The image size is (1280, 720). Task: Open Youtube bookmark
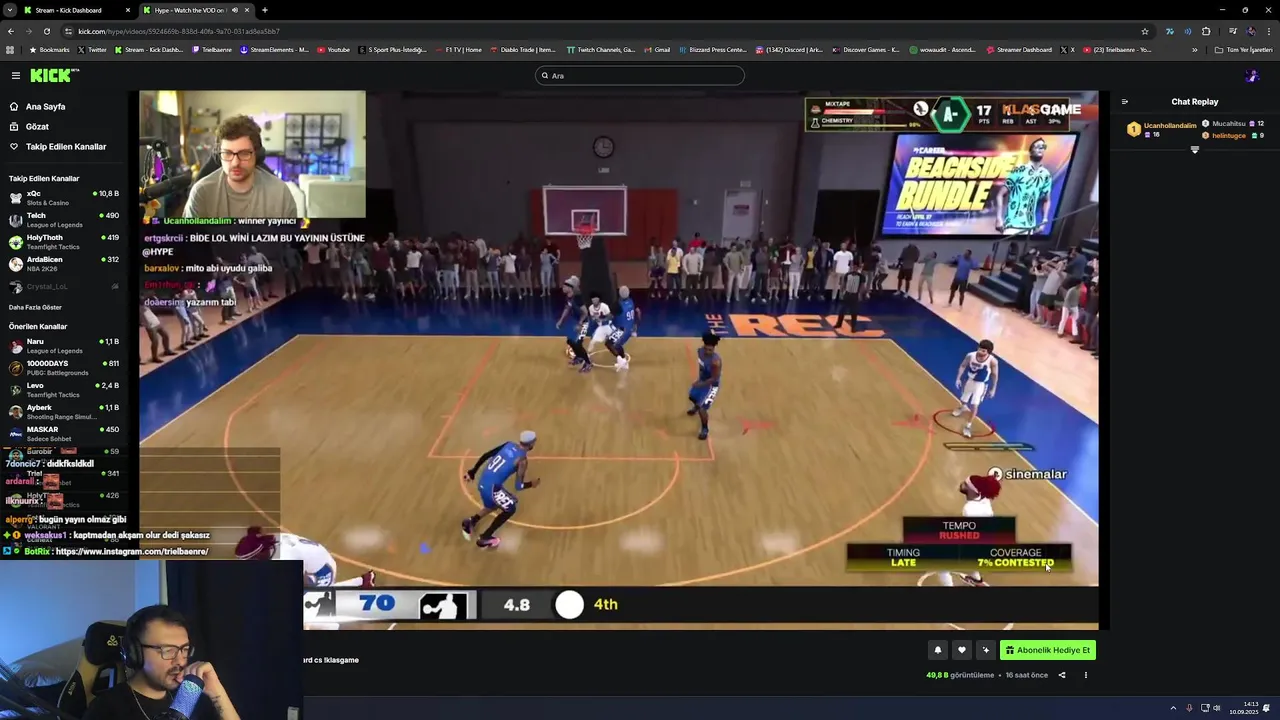tap(334, 49)
